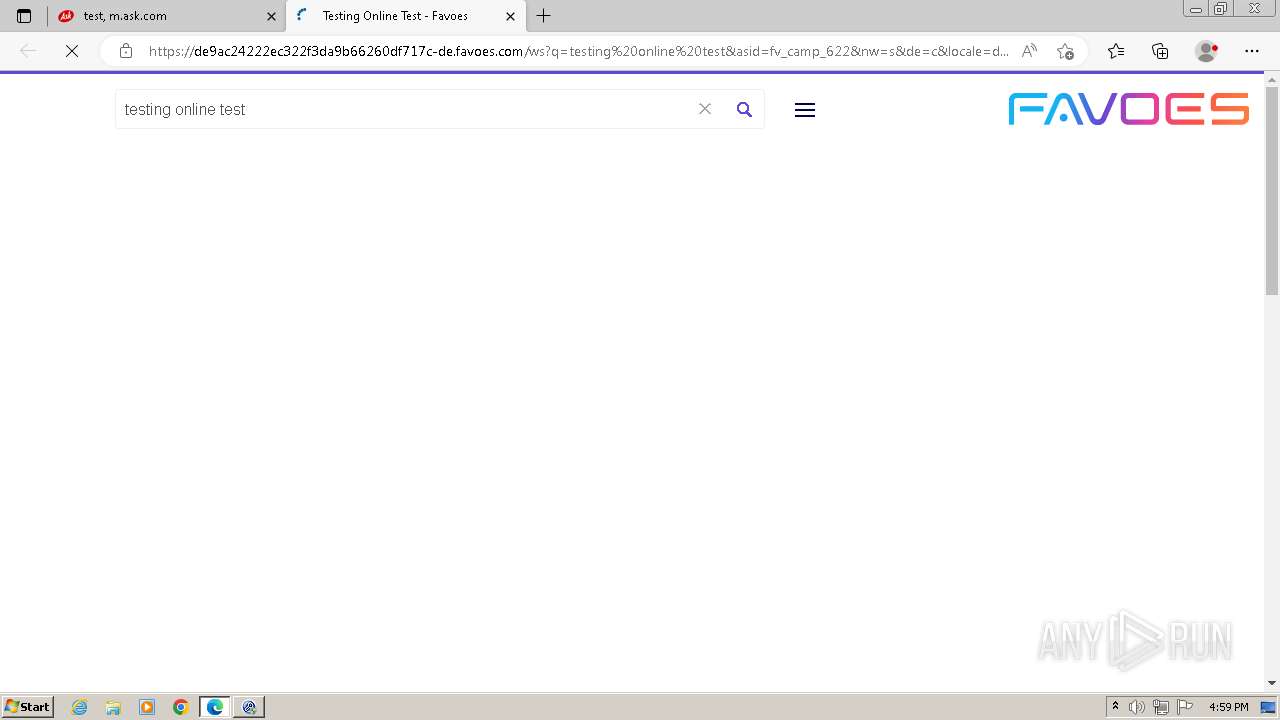The height and width of the screenshot is (720, 1280).
Task: Click scrollbar down arrow
Action: point(1272,683)
